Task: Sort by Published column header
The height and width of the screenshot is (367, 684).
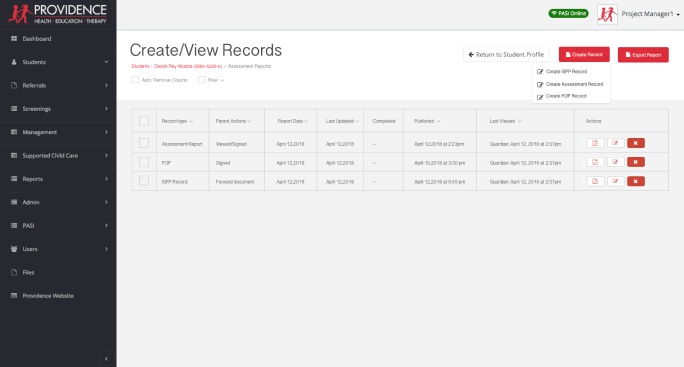Action: click(x=427, y=121)
